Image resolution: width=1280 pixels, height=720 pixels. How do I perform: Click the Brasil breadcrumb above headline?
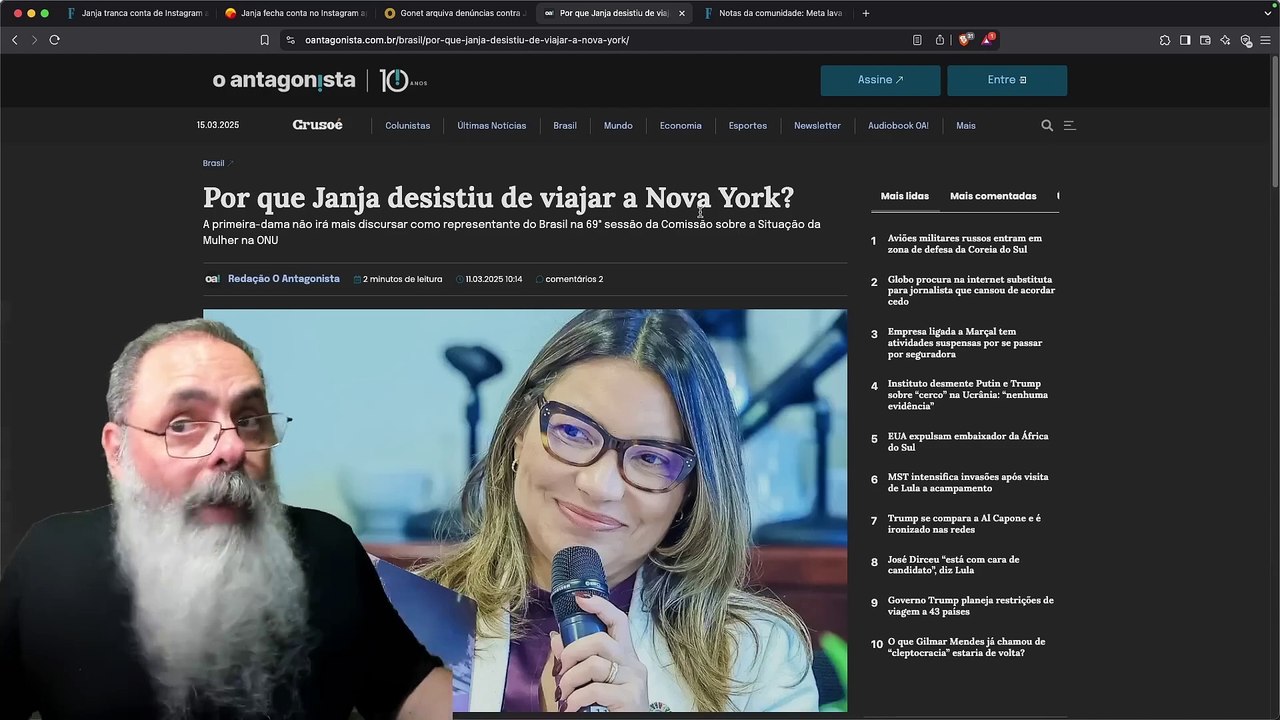click(214, 163)
